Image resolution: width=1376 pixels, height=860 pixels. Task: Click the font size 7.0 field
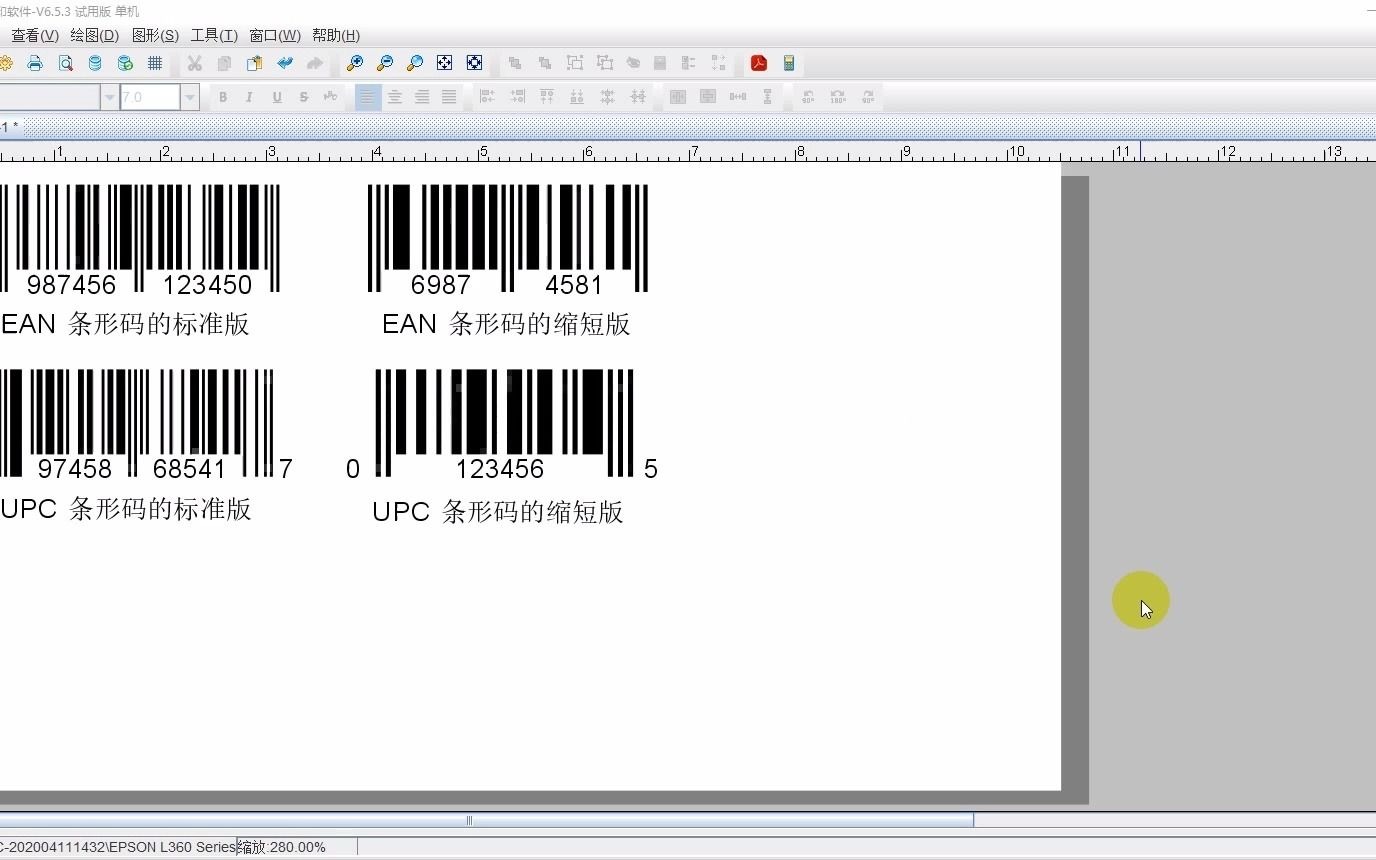(x=150, y=97)
